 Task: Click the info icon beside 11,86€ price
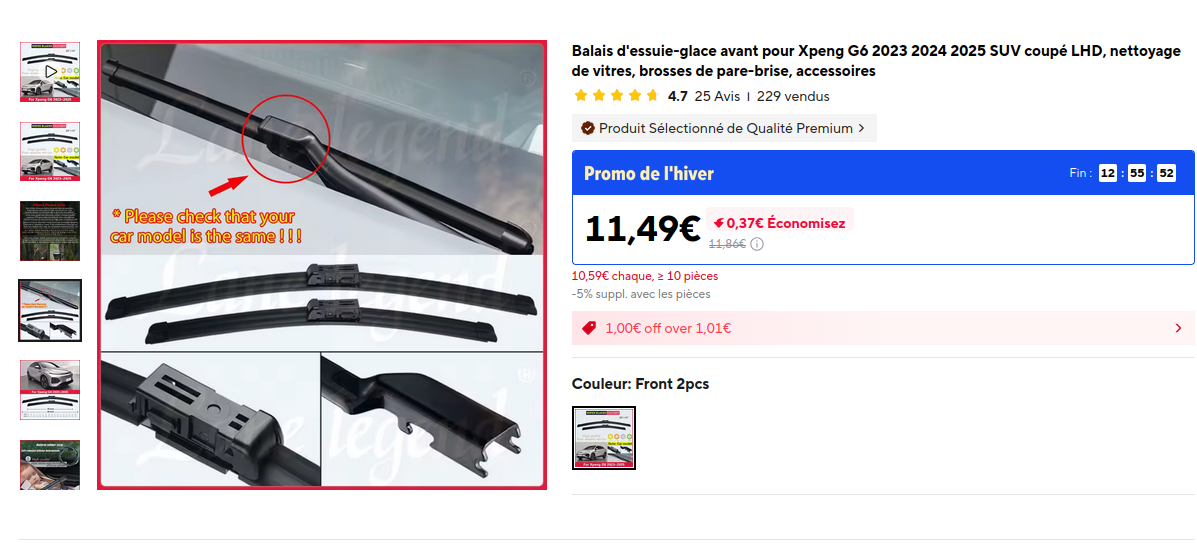tap(757, 244)
